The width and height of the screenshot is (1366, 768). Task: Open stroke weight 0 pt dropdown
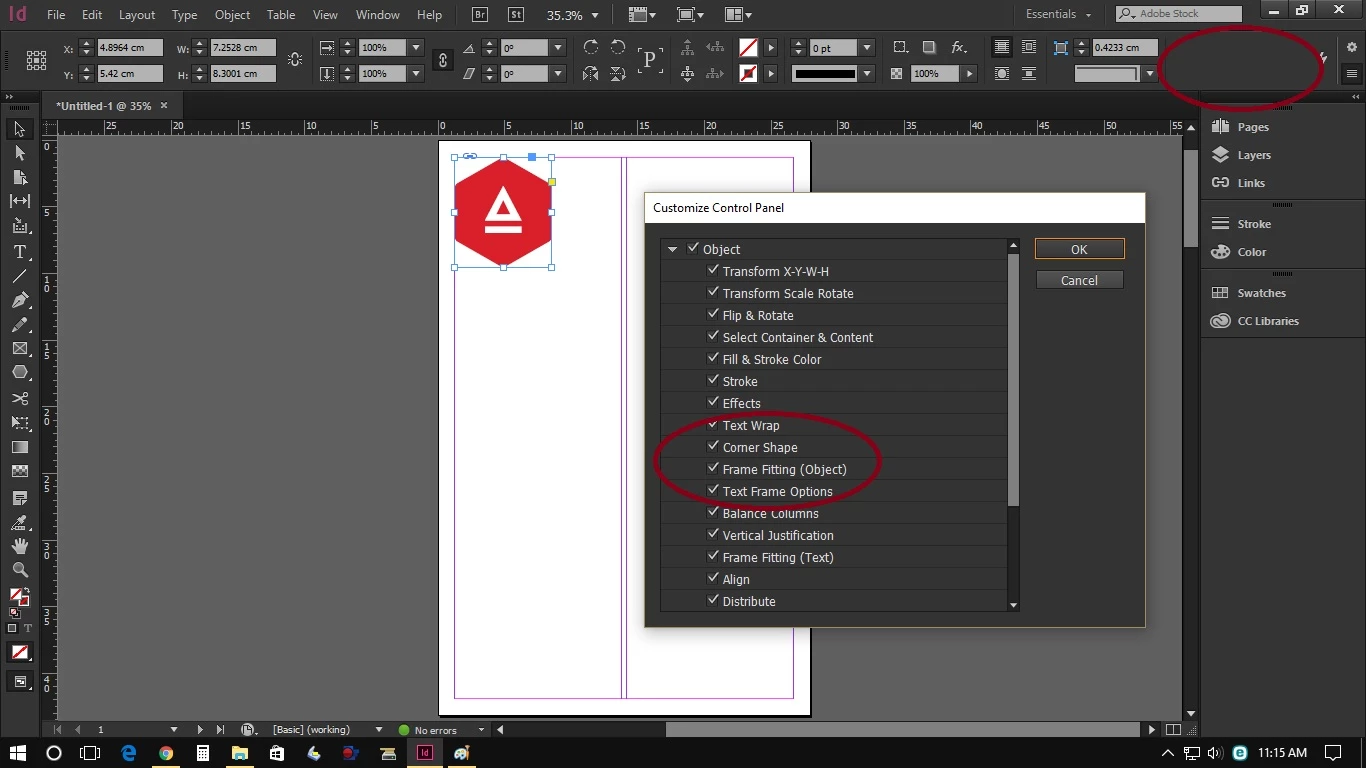coord(867,47)
